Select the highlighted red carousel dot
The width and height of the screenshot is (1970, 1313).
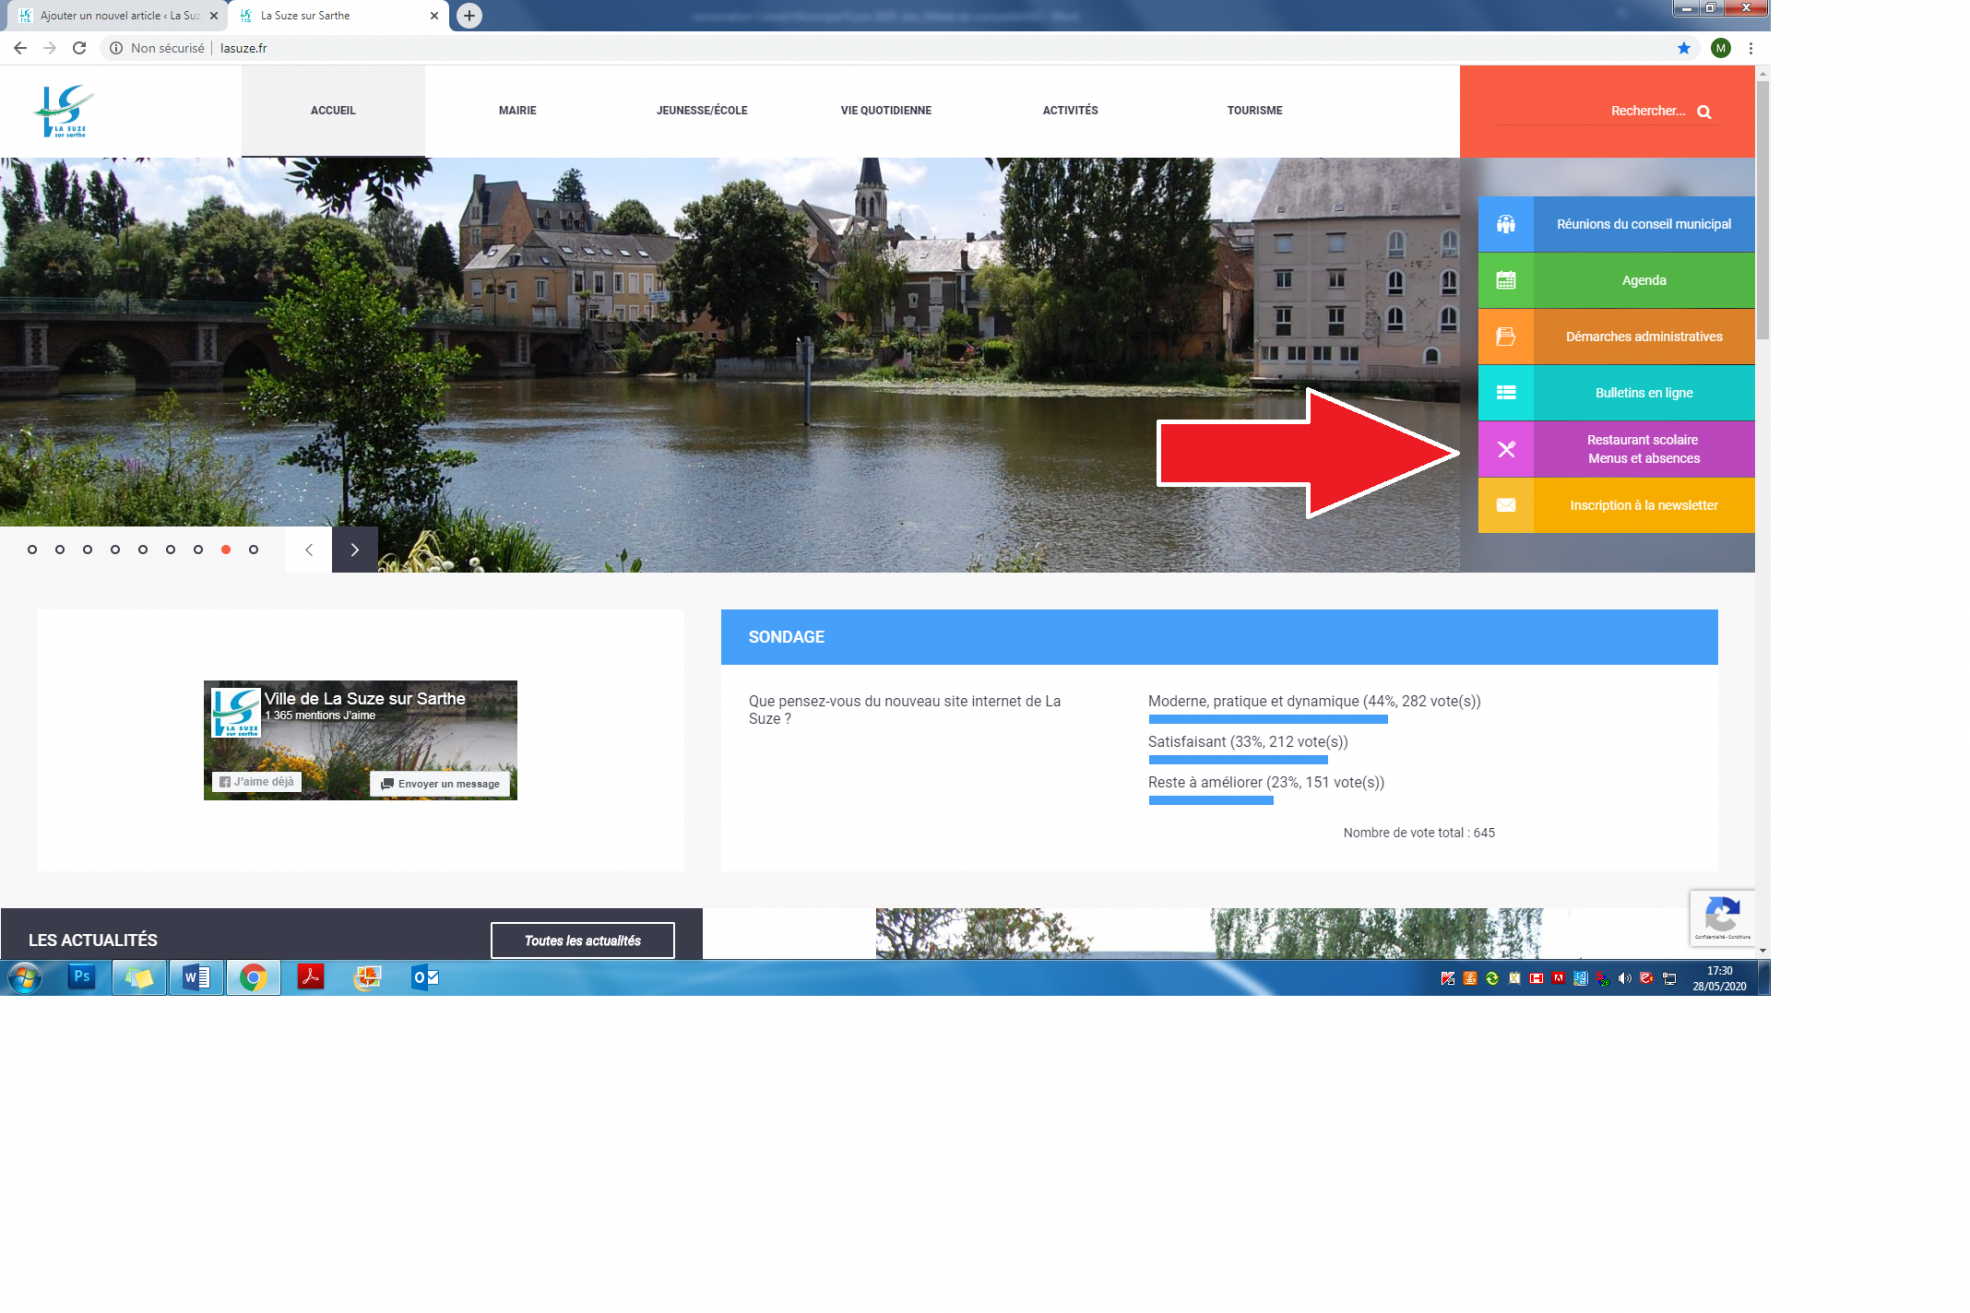226,550
